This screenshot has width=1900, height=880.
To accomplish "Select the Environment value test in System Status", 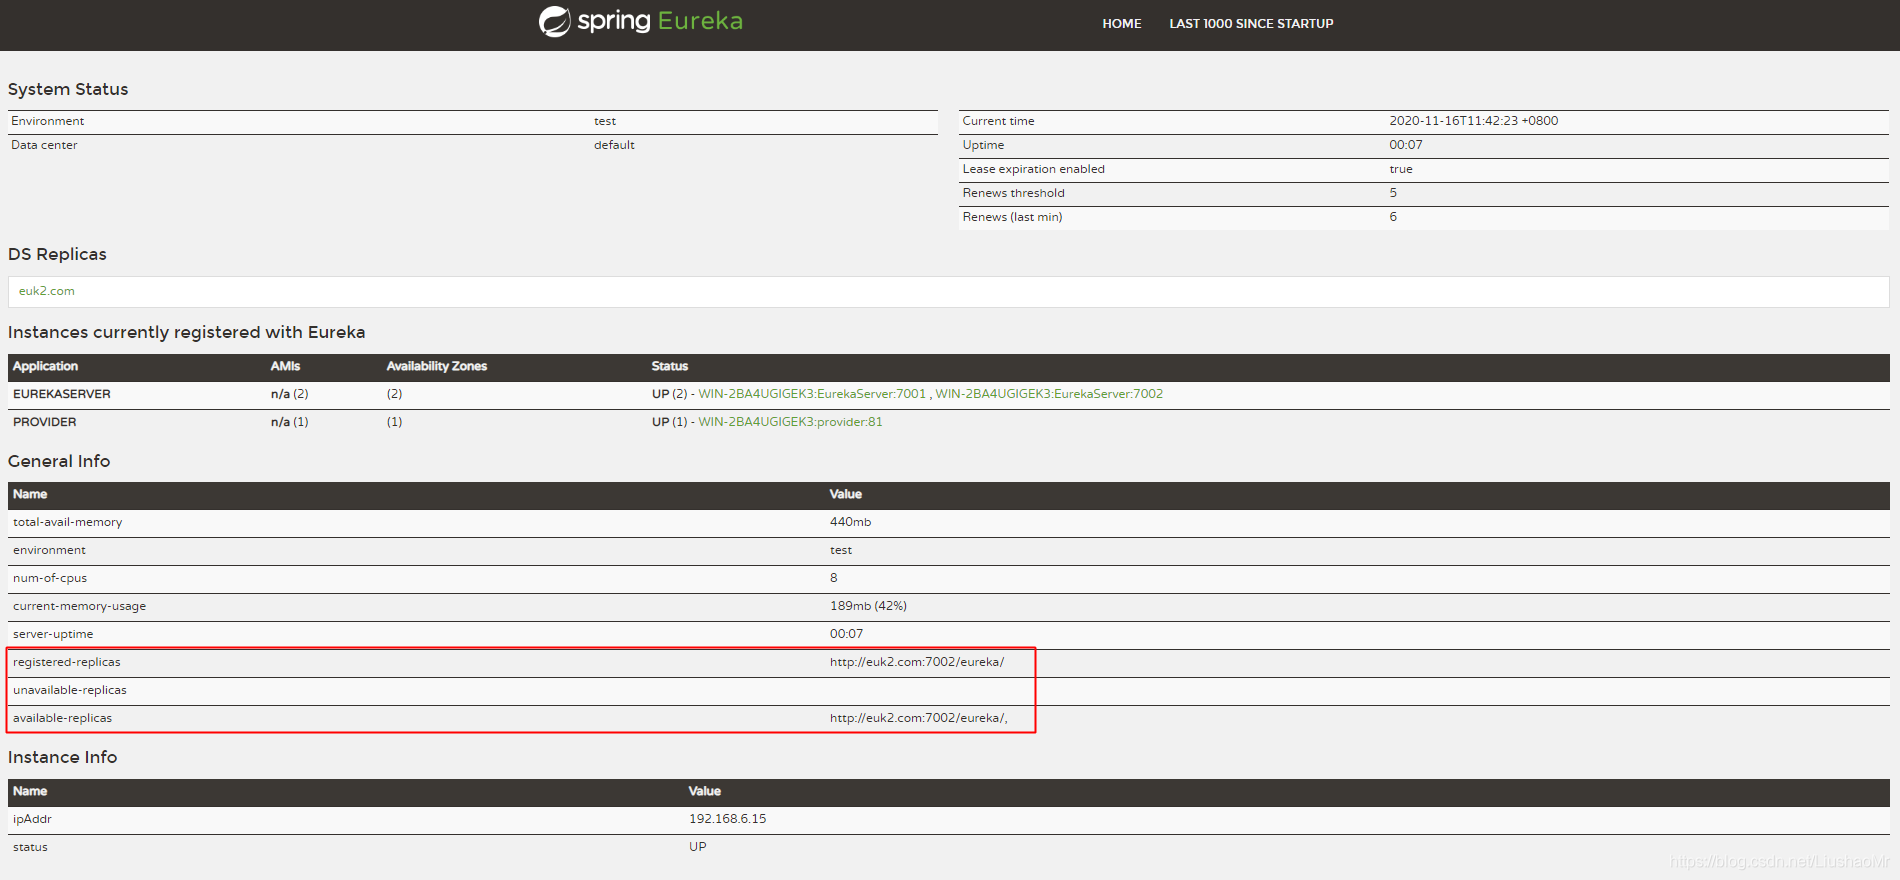I will pos(605,121).
